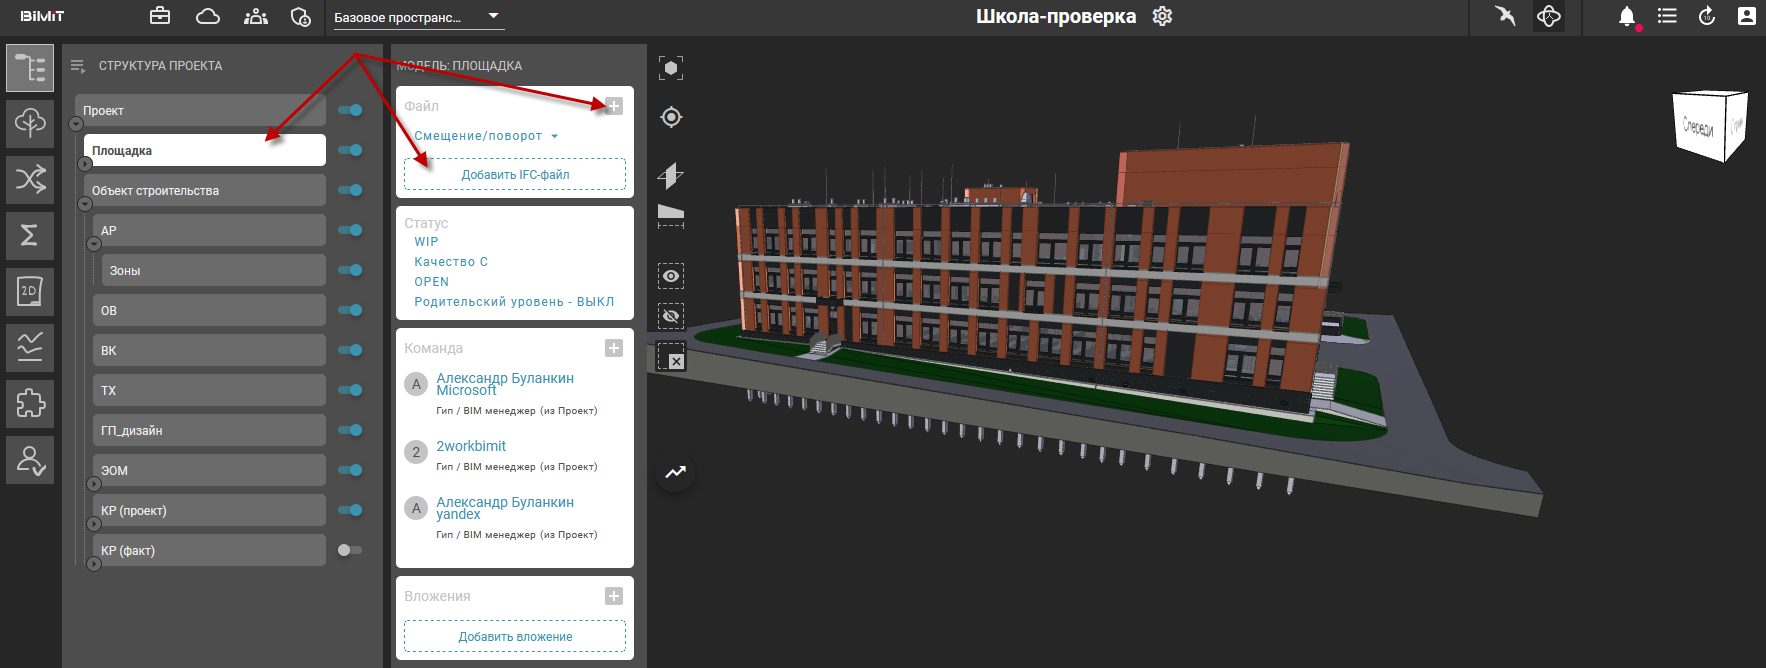The width and height of the screenshot is (1766, 668).
Task: Click Добавить вложение button
Action: 515,637
